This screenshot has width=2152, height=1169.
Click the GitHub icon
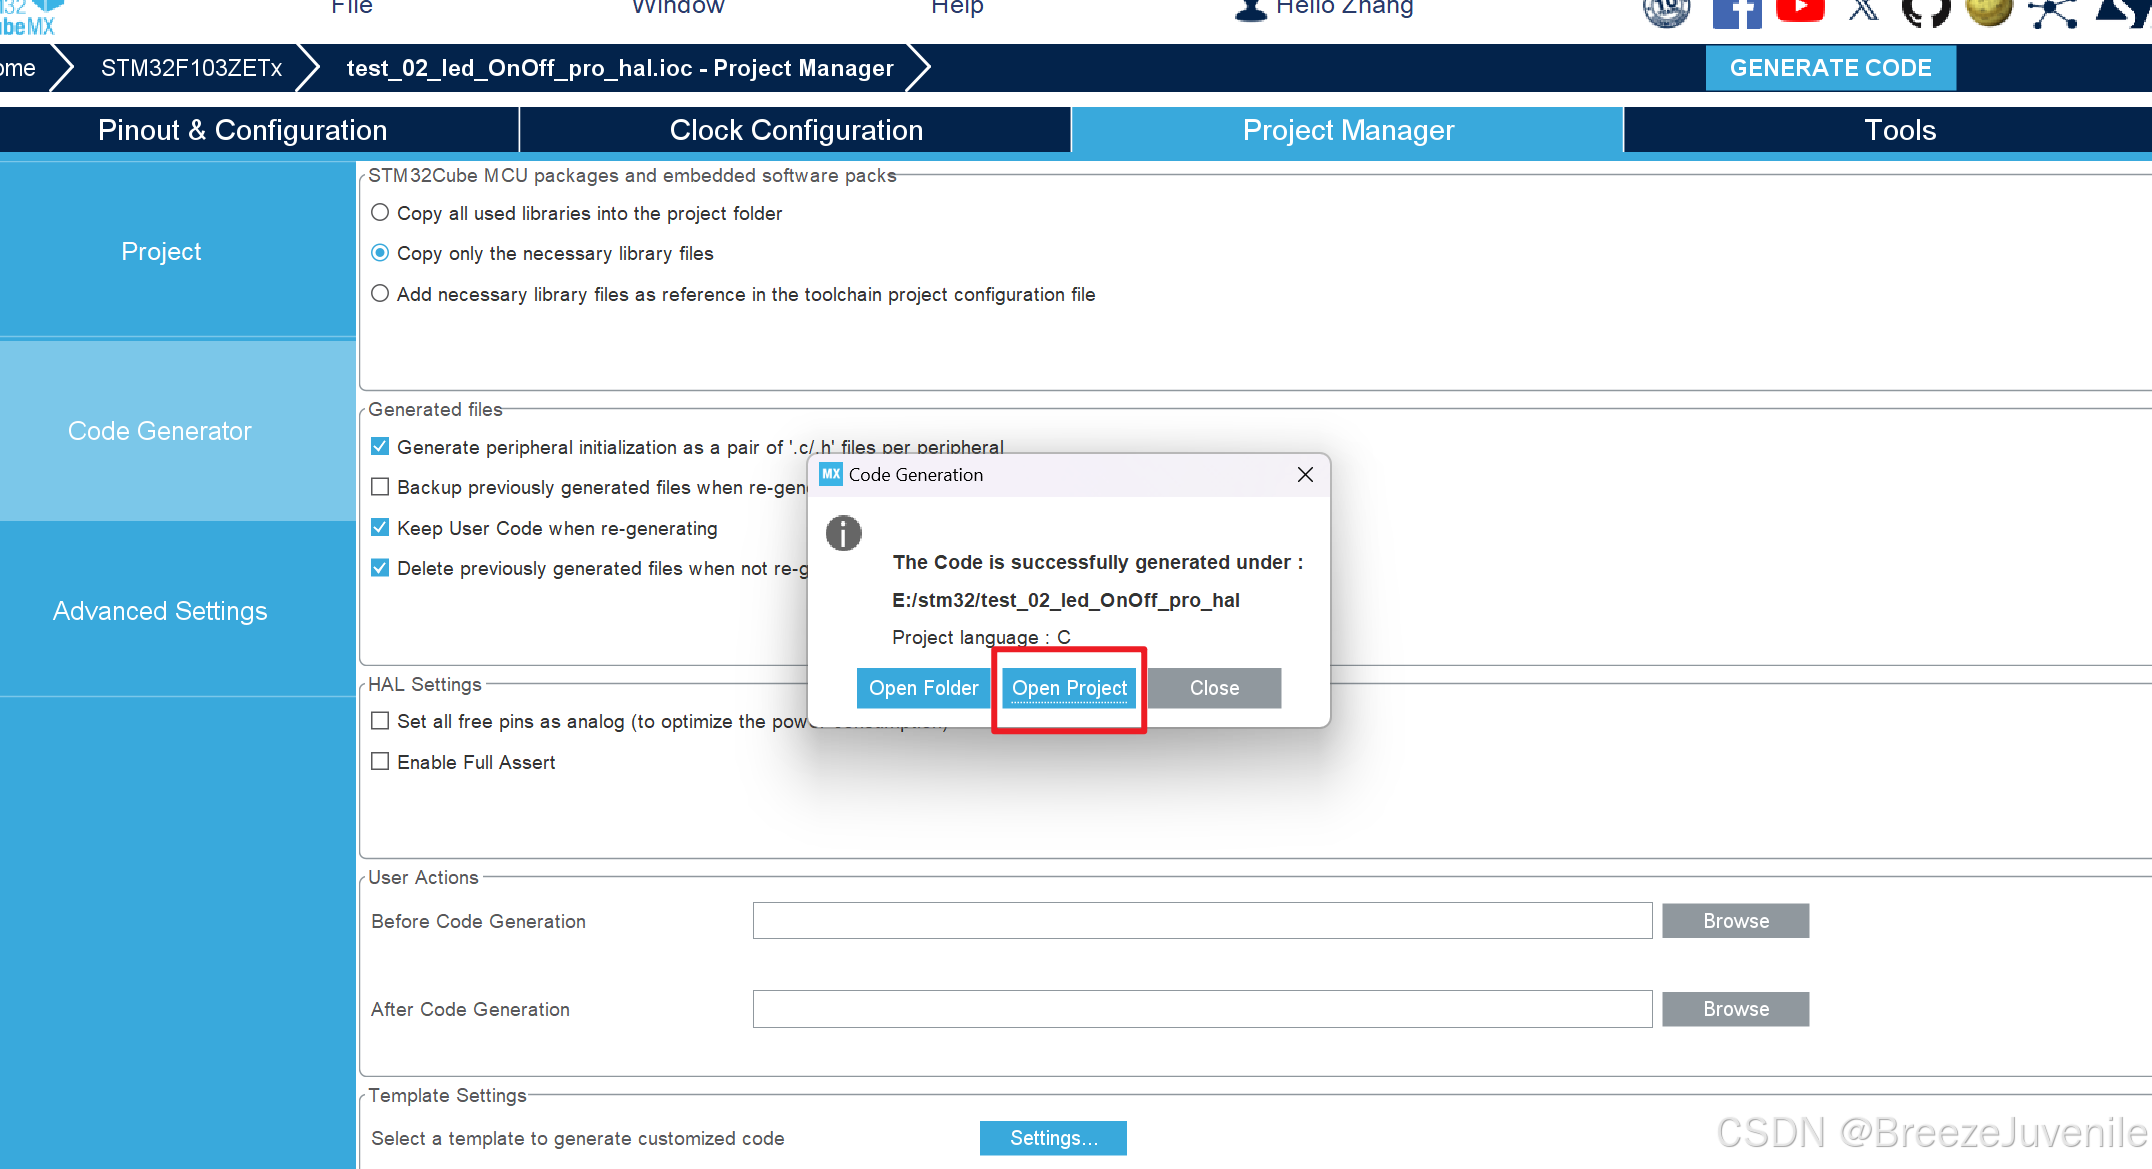pos(1926,11)
